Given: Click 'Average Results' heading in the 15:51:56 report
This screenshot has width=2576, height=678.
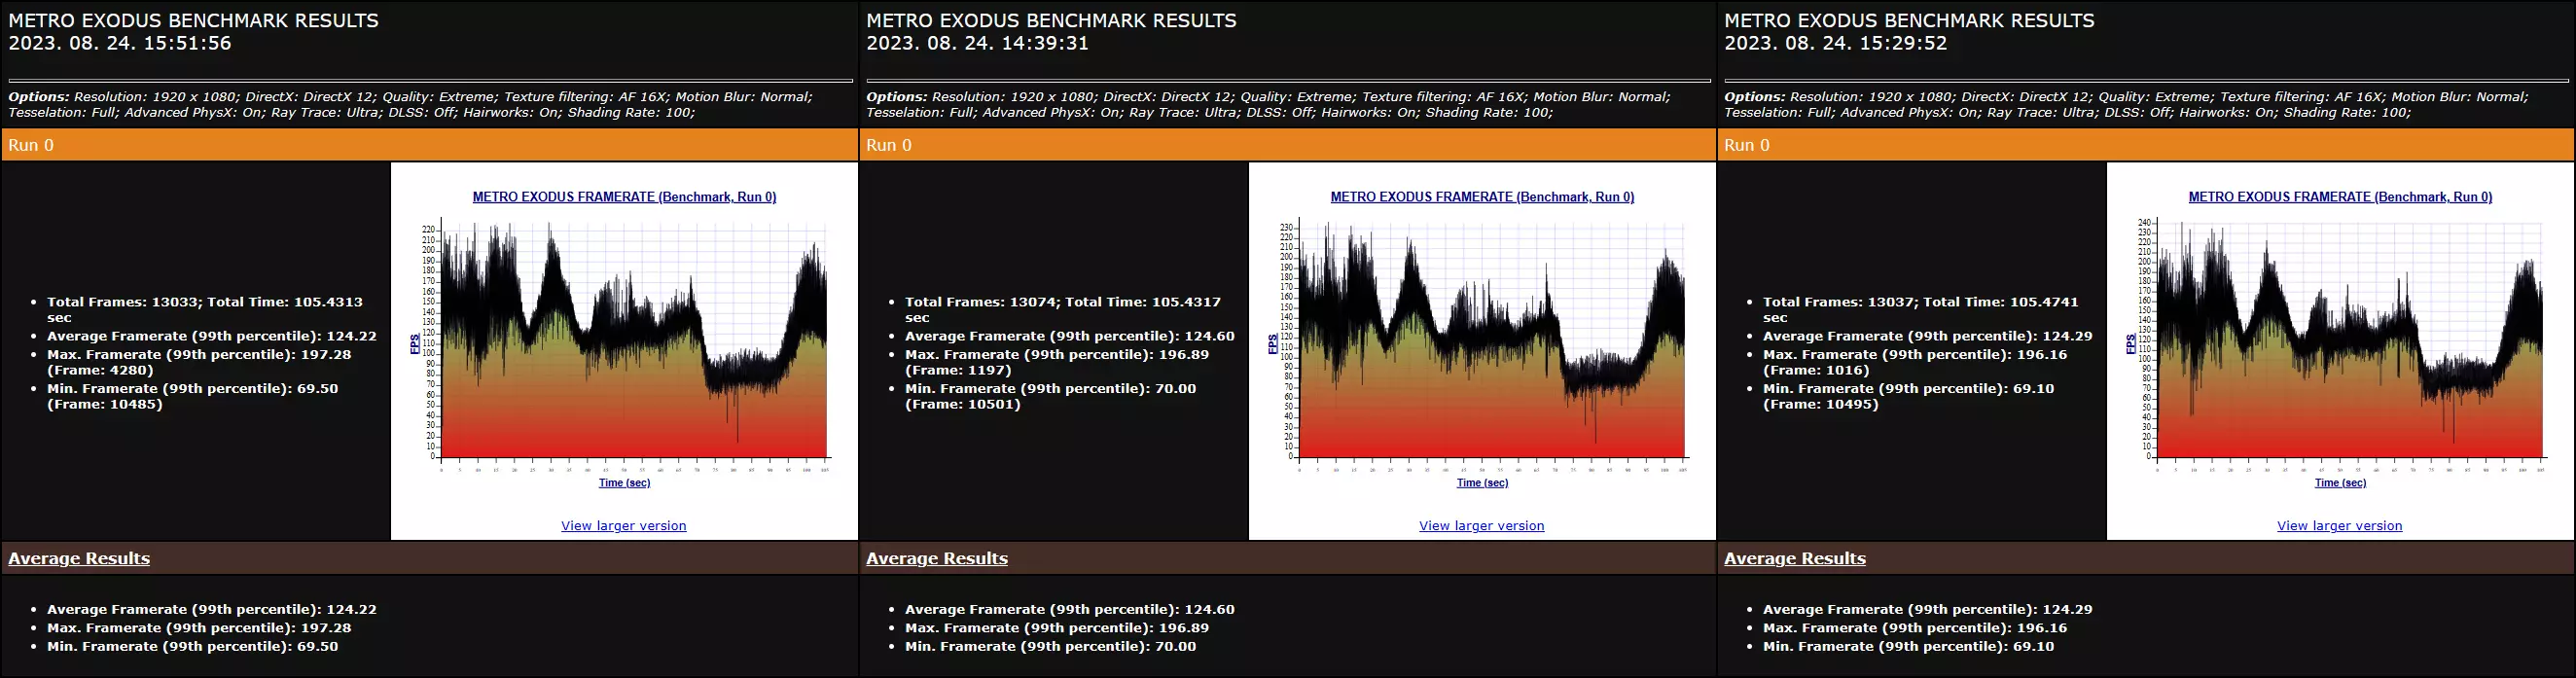Looking at the screenshot, I should click(x=79, y=558).
